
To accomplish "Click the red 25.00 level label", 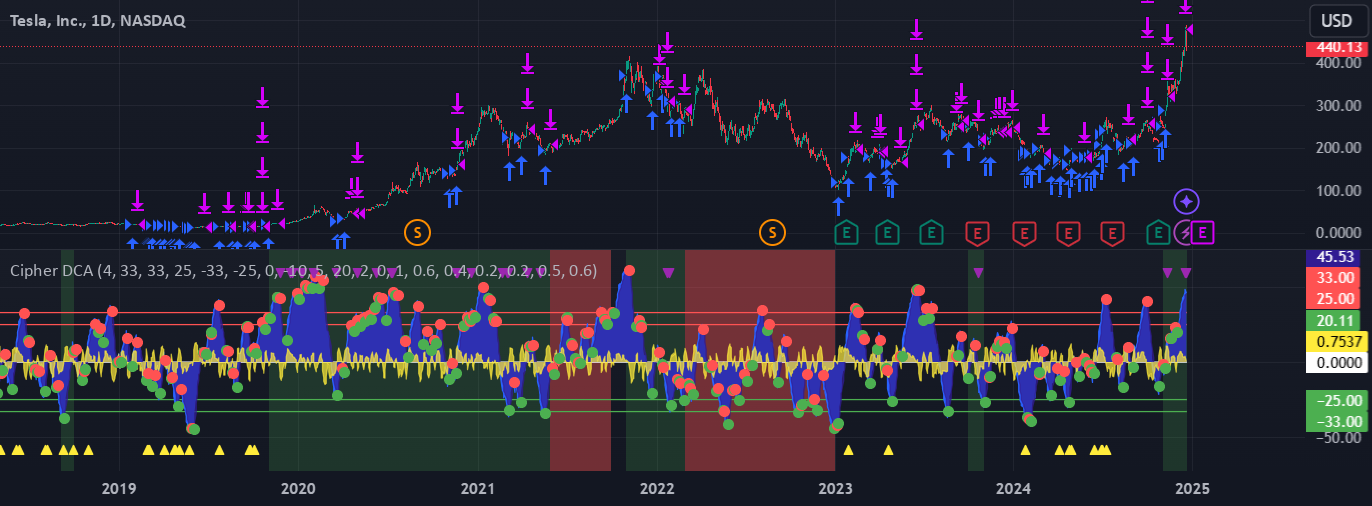I will (1333, 299).
